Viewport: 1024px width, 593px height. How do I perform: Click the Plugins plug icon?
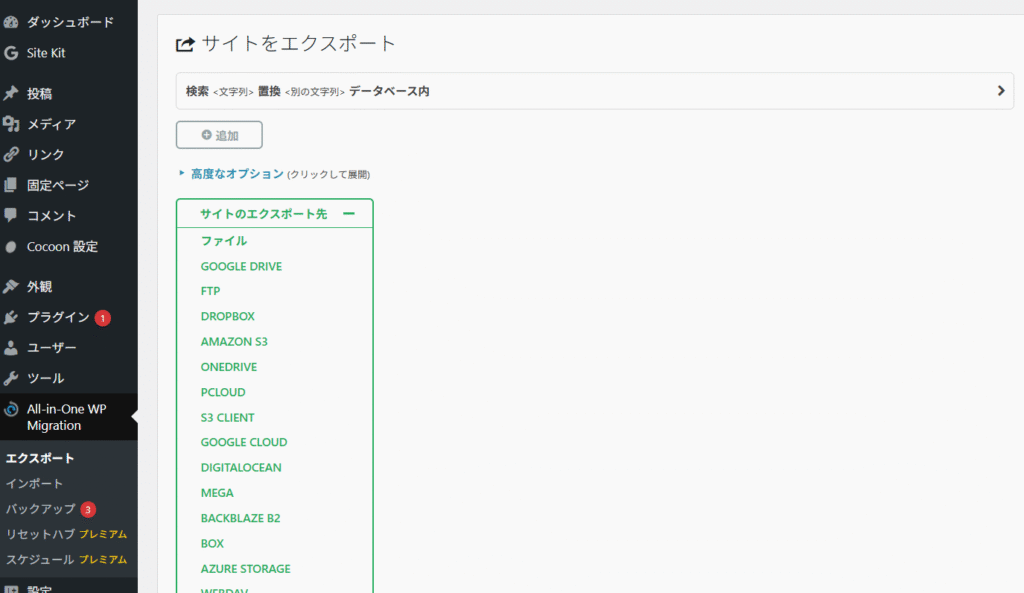pyautogui.click(x=11, y=317)
